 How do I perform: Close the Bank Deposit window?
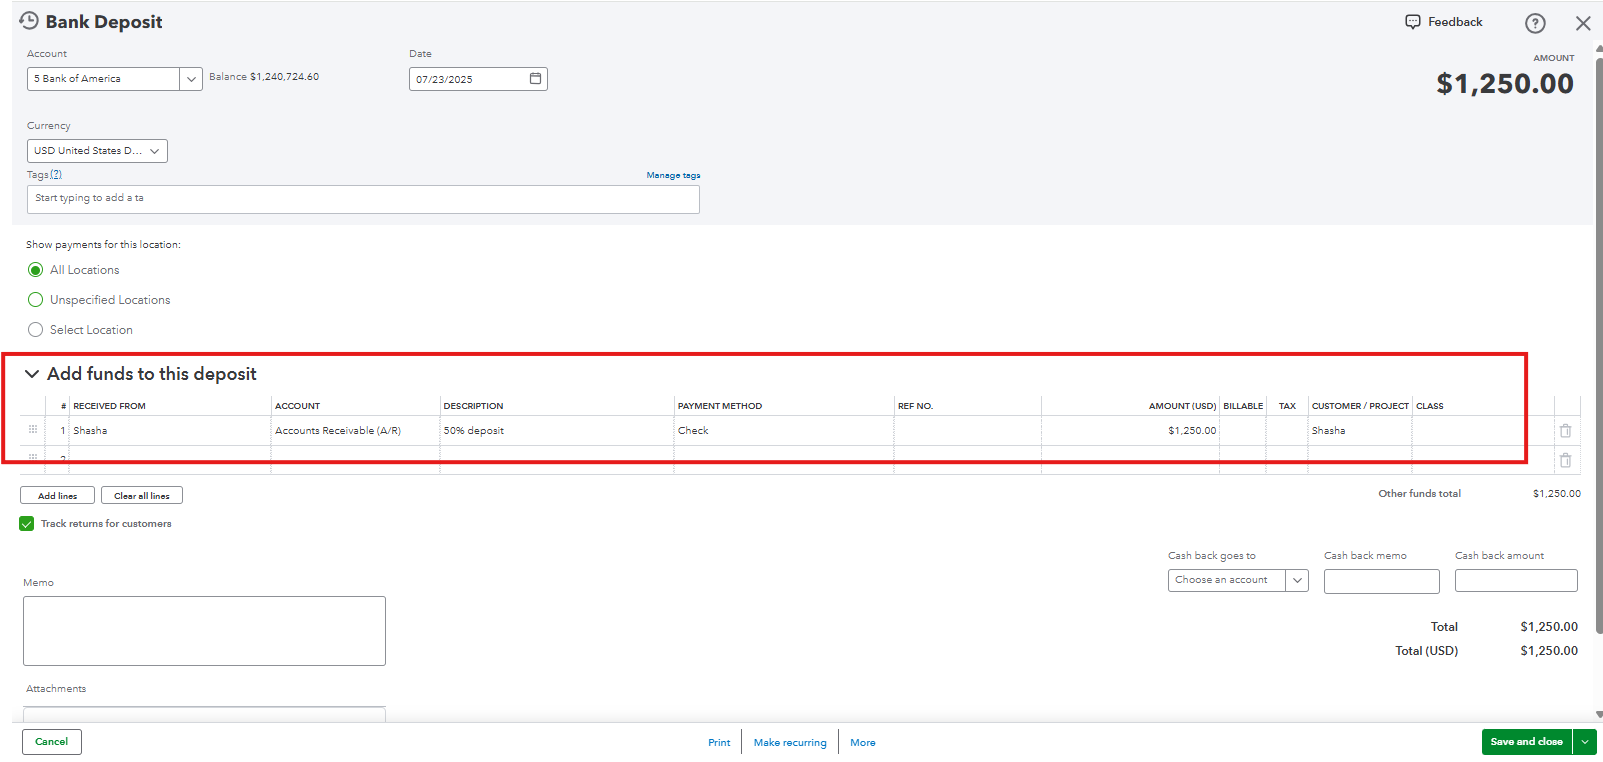point(1583,23)
